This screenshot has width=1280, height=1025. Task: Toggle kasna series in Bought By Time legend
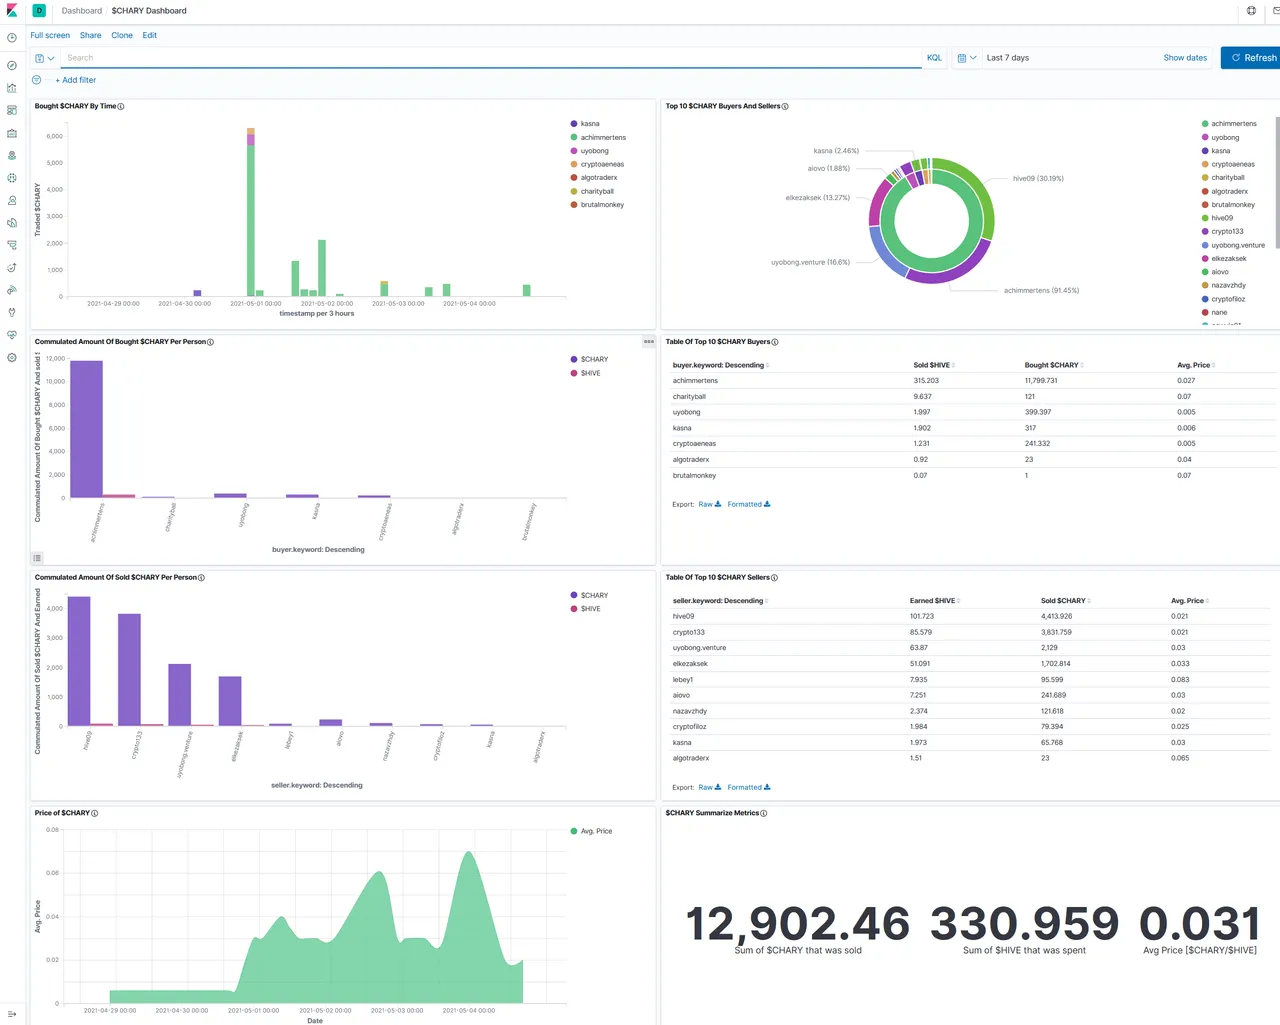click(x=590, y=124)
